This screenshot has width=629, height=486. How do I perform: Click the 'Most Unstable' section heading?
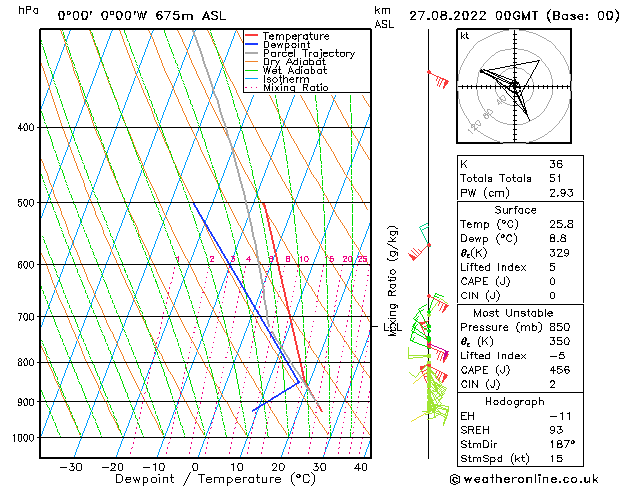pyautogui.click(x=513, y=313)
